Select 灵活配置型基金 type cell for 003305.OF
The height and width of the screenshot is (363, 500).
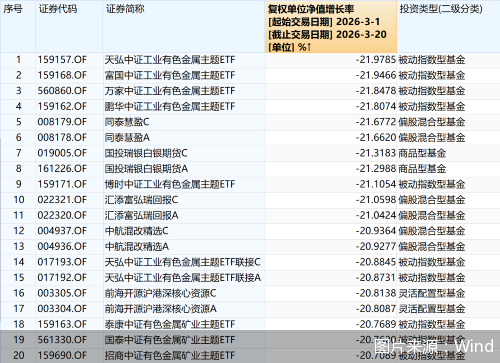click(432, 293)
